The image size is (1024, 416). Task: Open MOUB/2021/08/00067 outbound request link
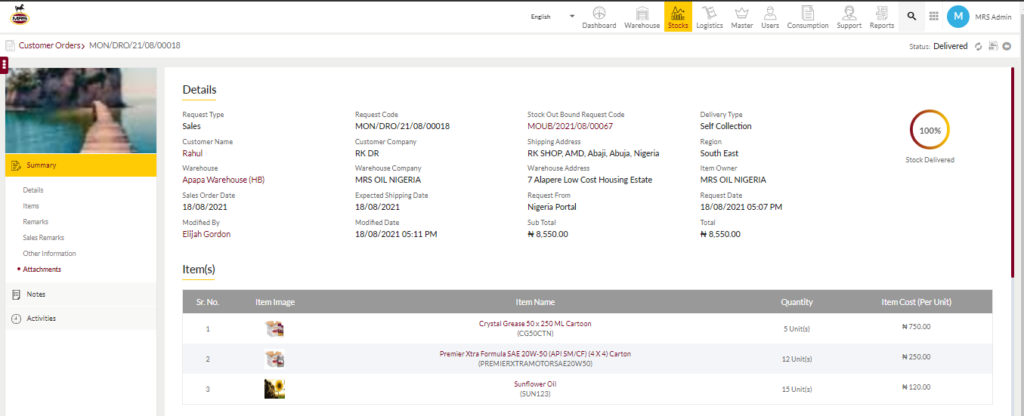(570, 126)
